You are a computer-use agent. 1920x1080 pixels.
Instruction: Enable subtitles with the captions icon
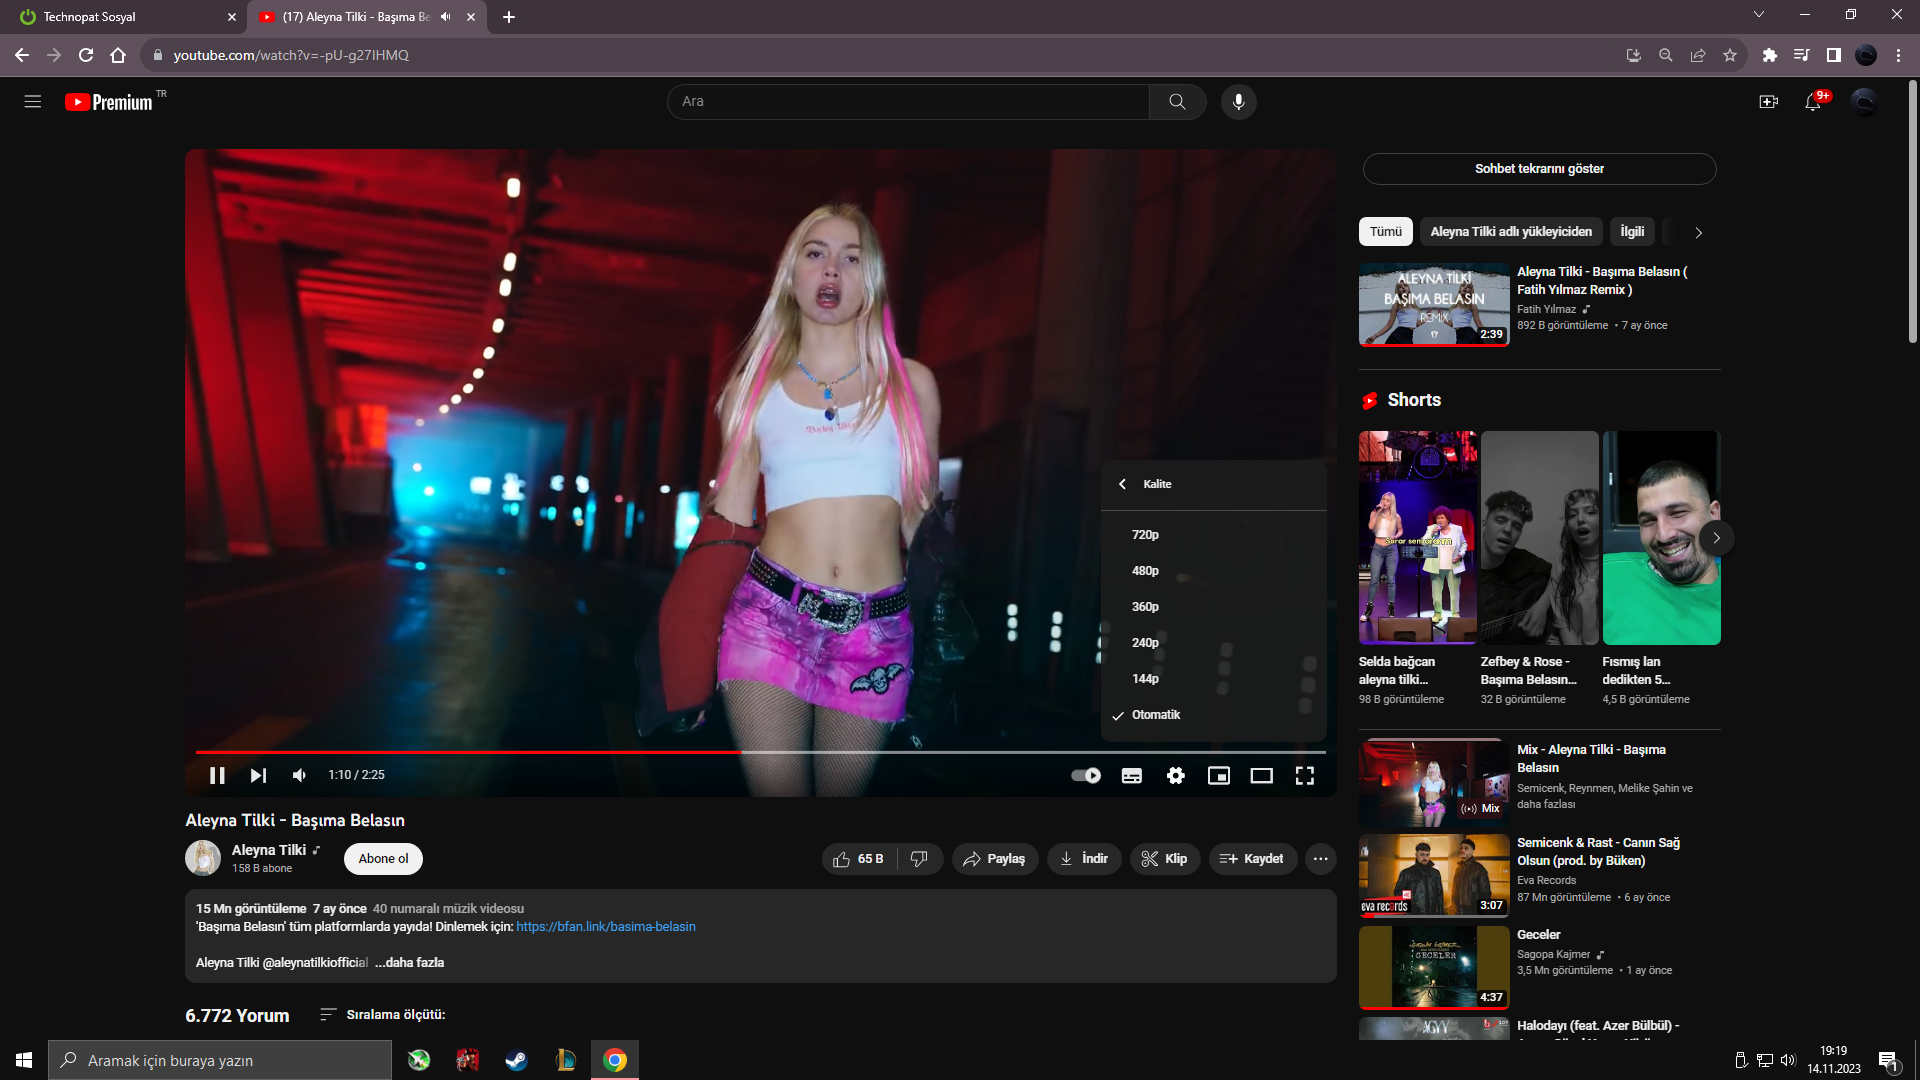click(1132, 775)
